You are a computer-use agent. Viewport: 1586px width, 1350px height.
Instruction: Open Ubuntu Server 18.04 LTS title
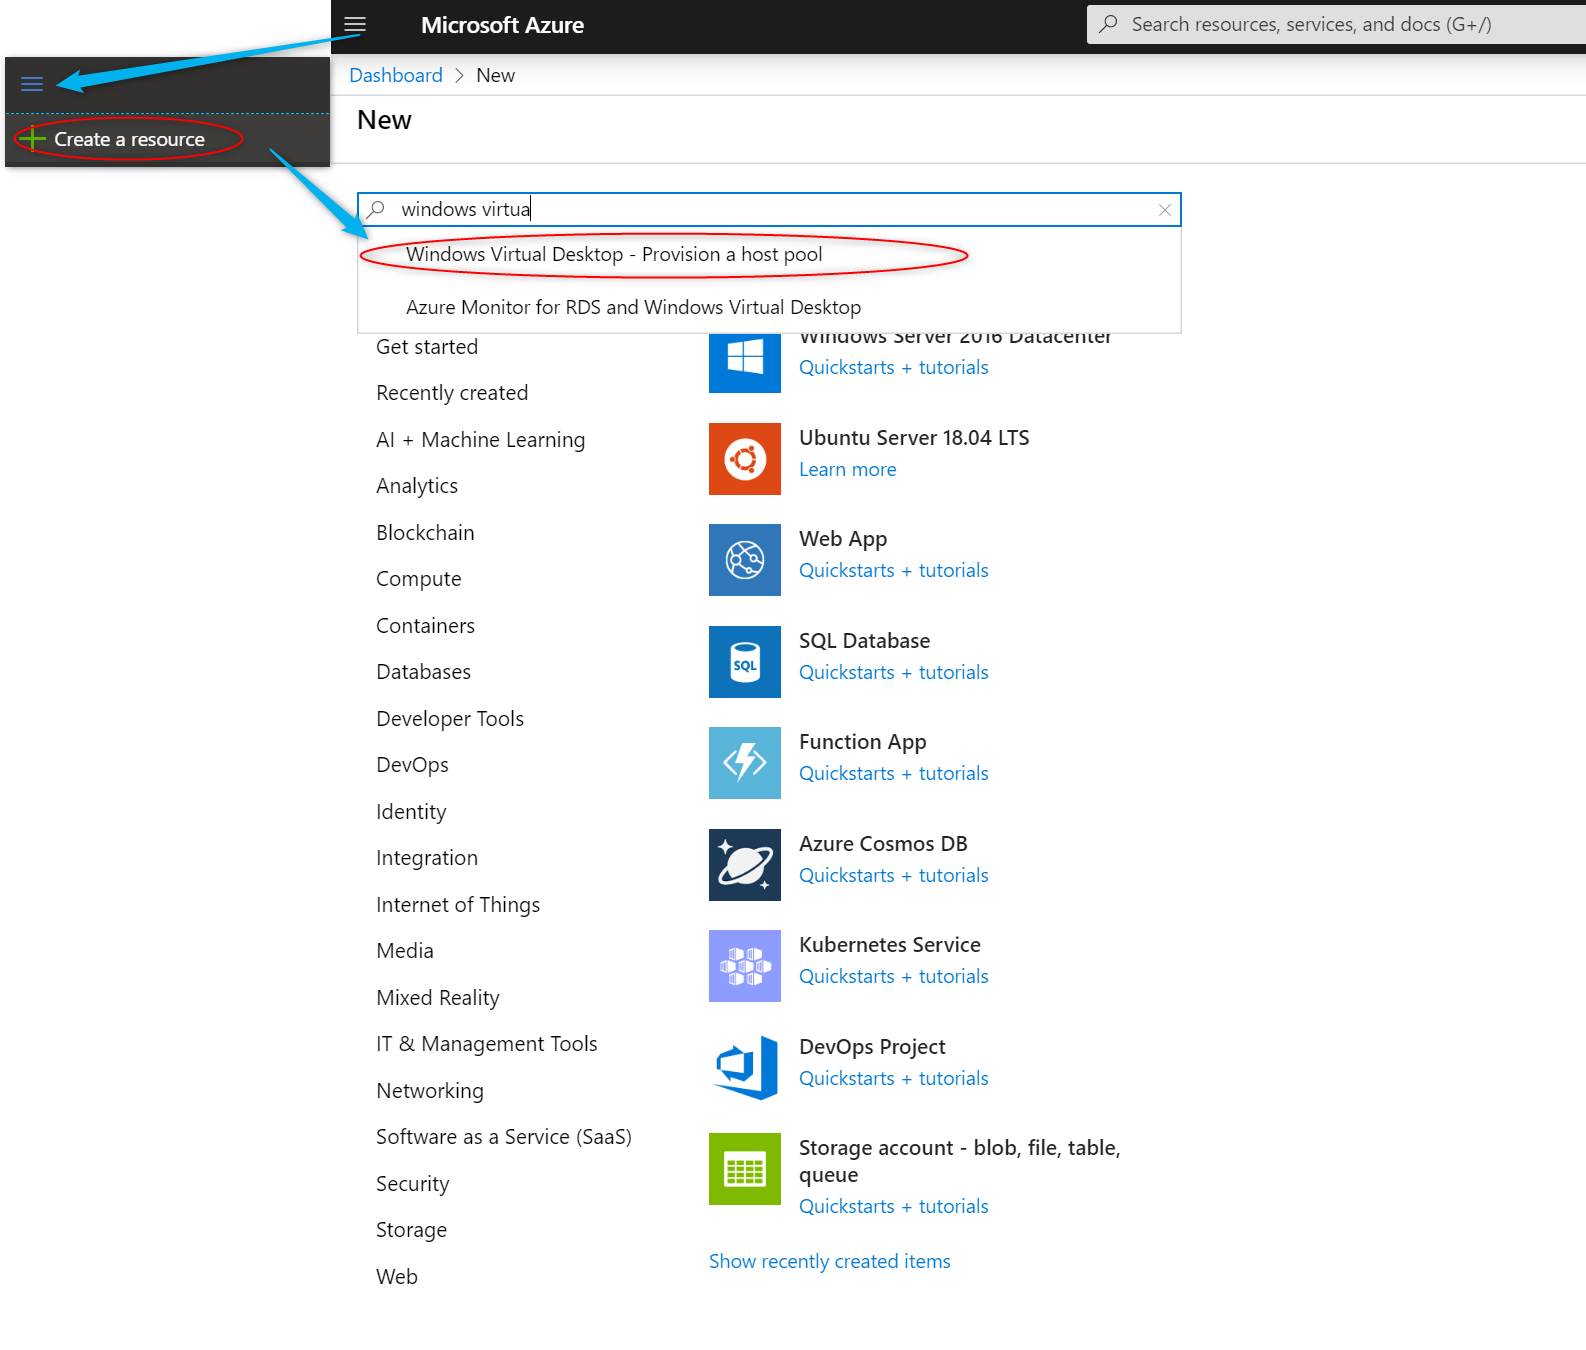coord(914,438)
